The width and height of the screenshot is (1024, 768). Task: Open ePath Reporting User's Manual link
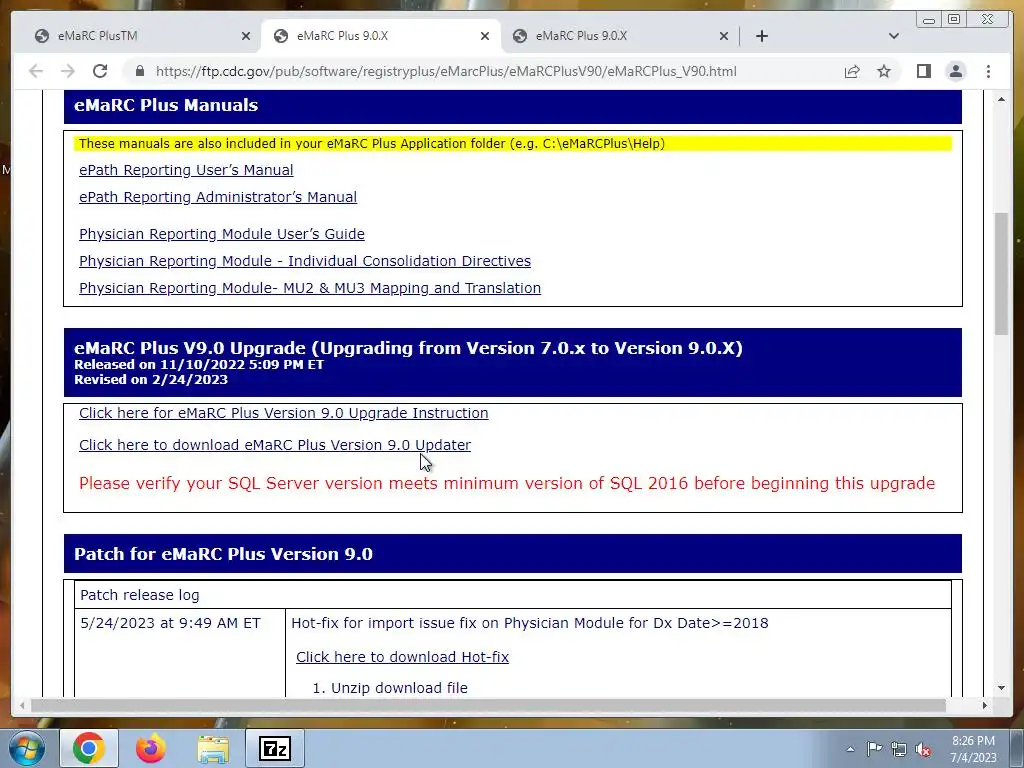click(x=186, y=170)
